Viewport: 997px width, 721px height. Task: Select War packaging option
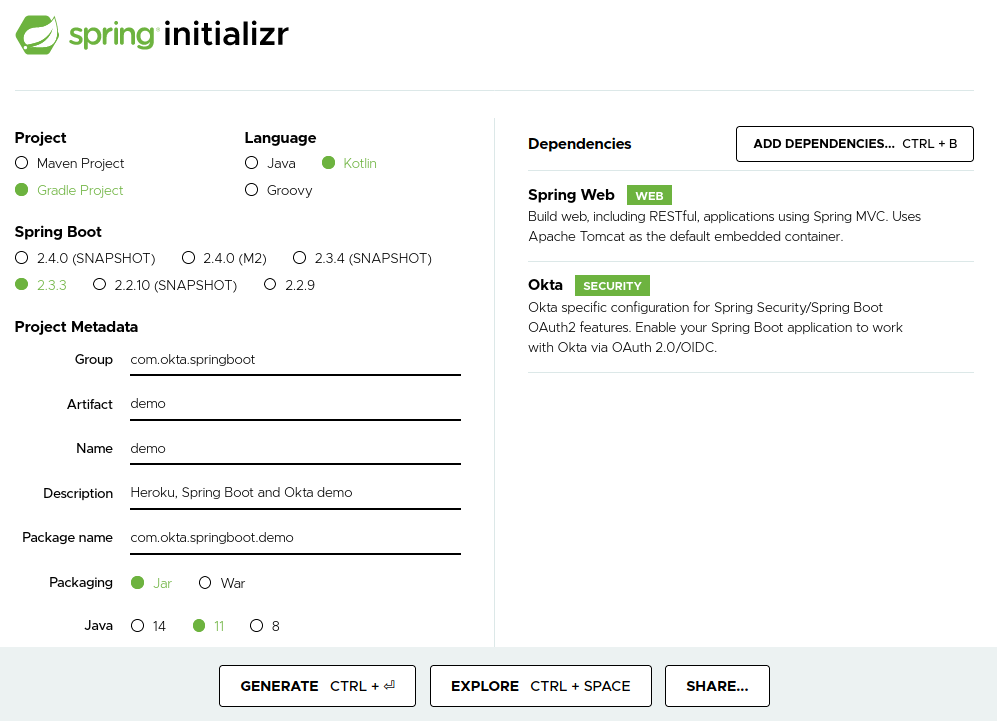[x=205, y=583]
